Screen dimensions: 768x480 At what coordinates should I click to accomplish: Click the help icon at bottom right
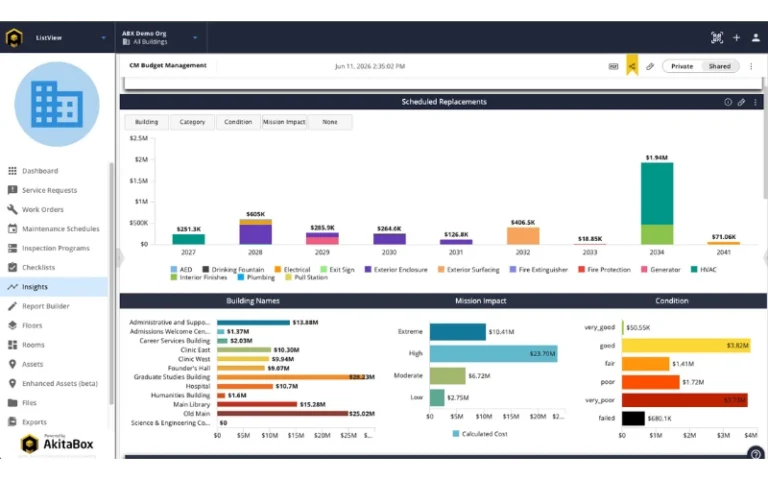tap(755, 454)
